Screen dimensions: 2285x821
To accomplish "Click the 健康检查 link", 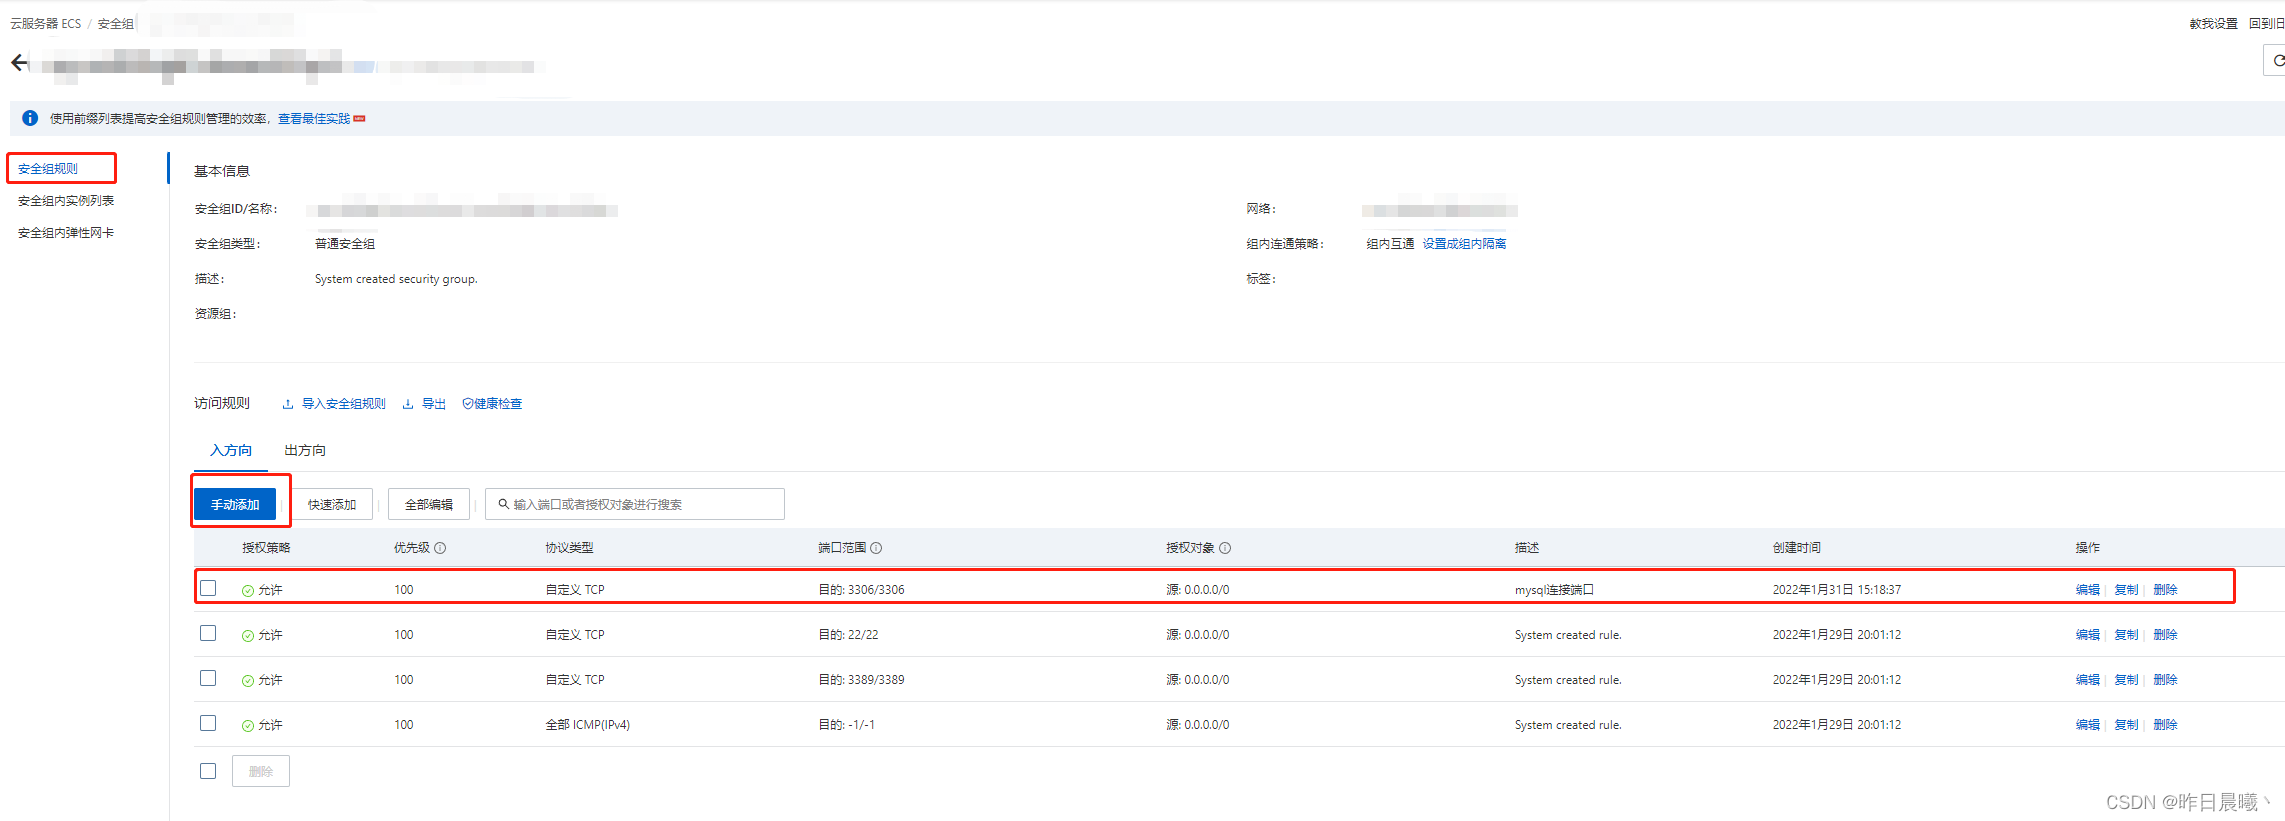I will pyautogui.click(x=498, y=404).
